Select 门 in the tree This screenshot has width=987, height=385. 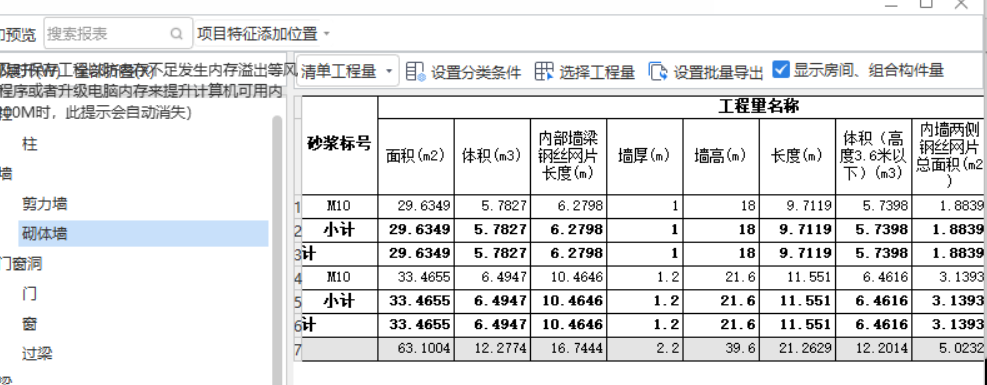click(29, 294)
